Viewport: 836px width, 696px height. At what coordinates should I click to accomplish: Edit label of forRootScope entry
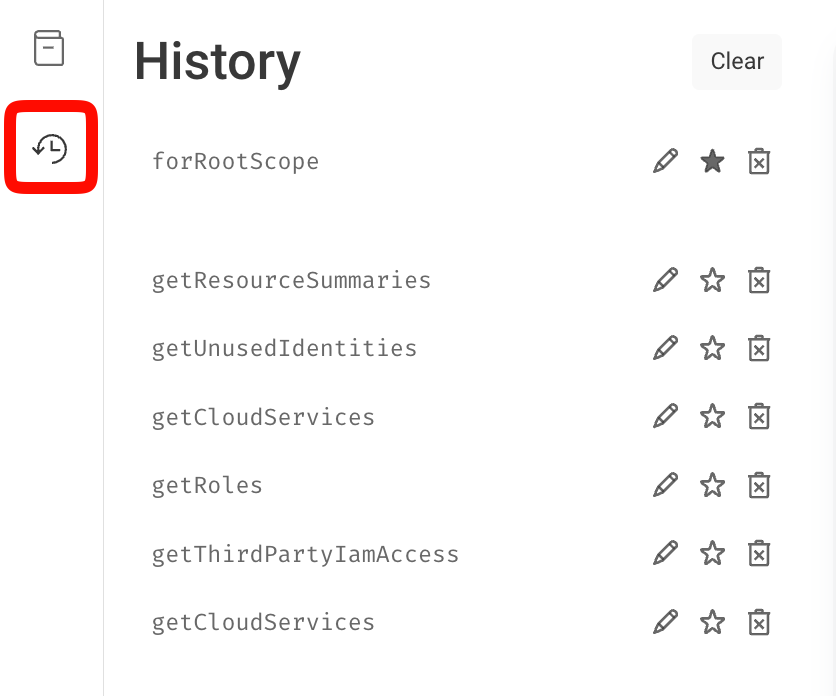point(665,161)
